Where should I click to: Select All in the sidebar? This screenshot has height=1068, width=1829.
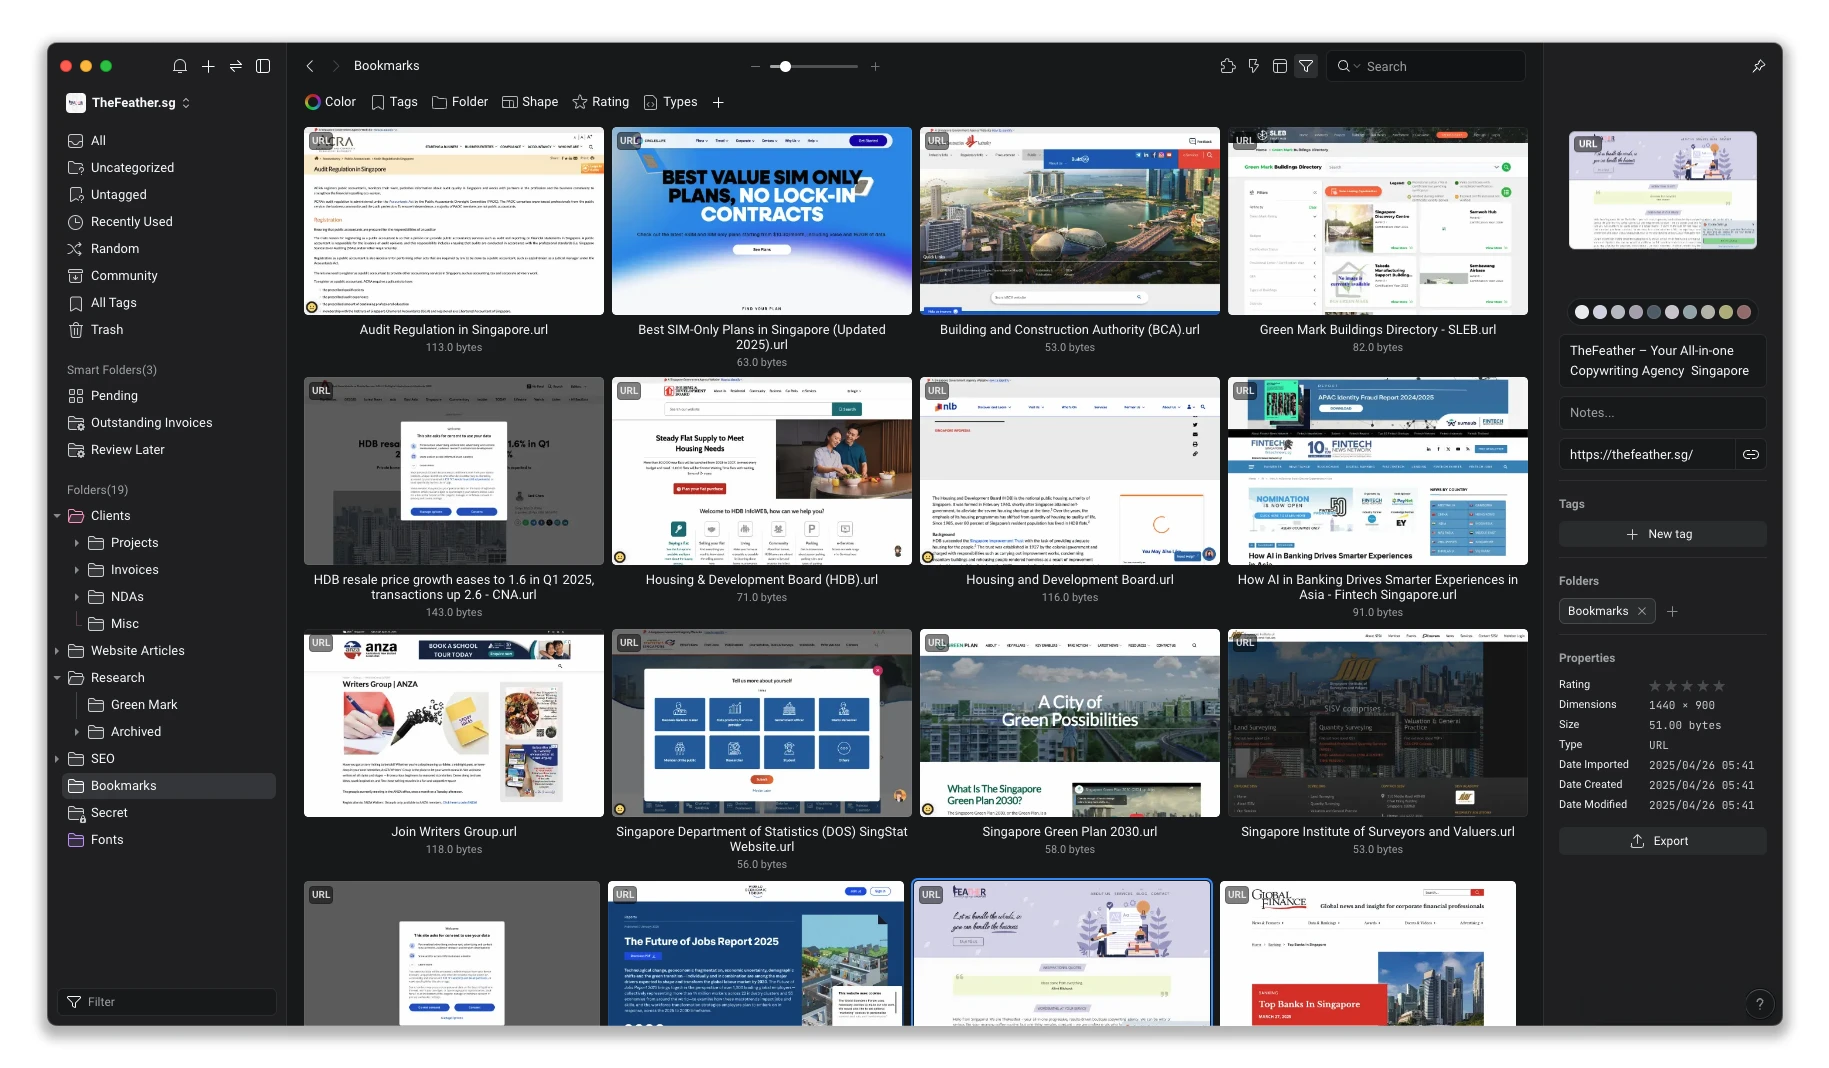(x=168, y=141)
